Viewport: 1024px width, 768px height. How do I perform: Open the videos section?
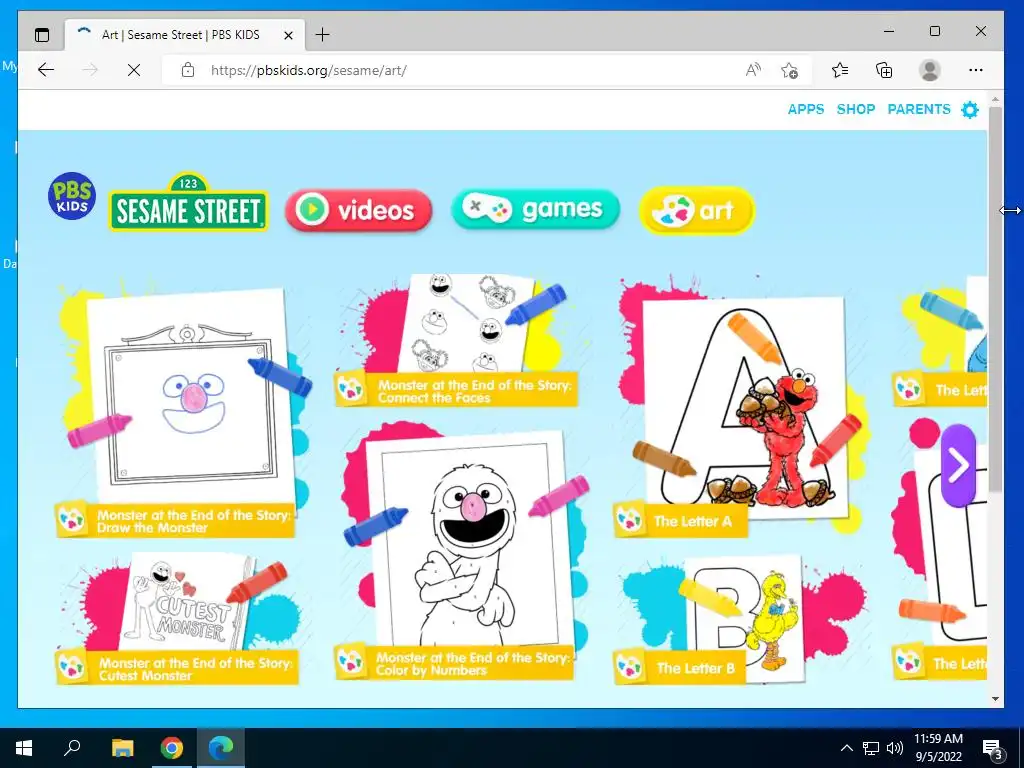pos(359,210)
